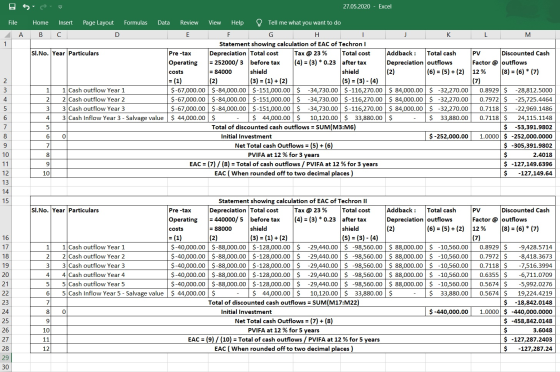Select row 1 header
560x372 pixels.
point(6,44)
